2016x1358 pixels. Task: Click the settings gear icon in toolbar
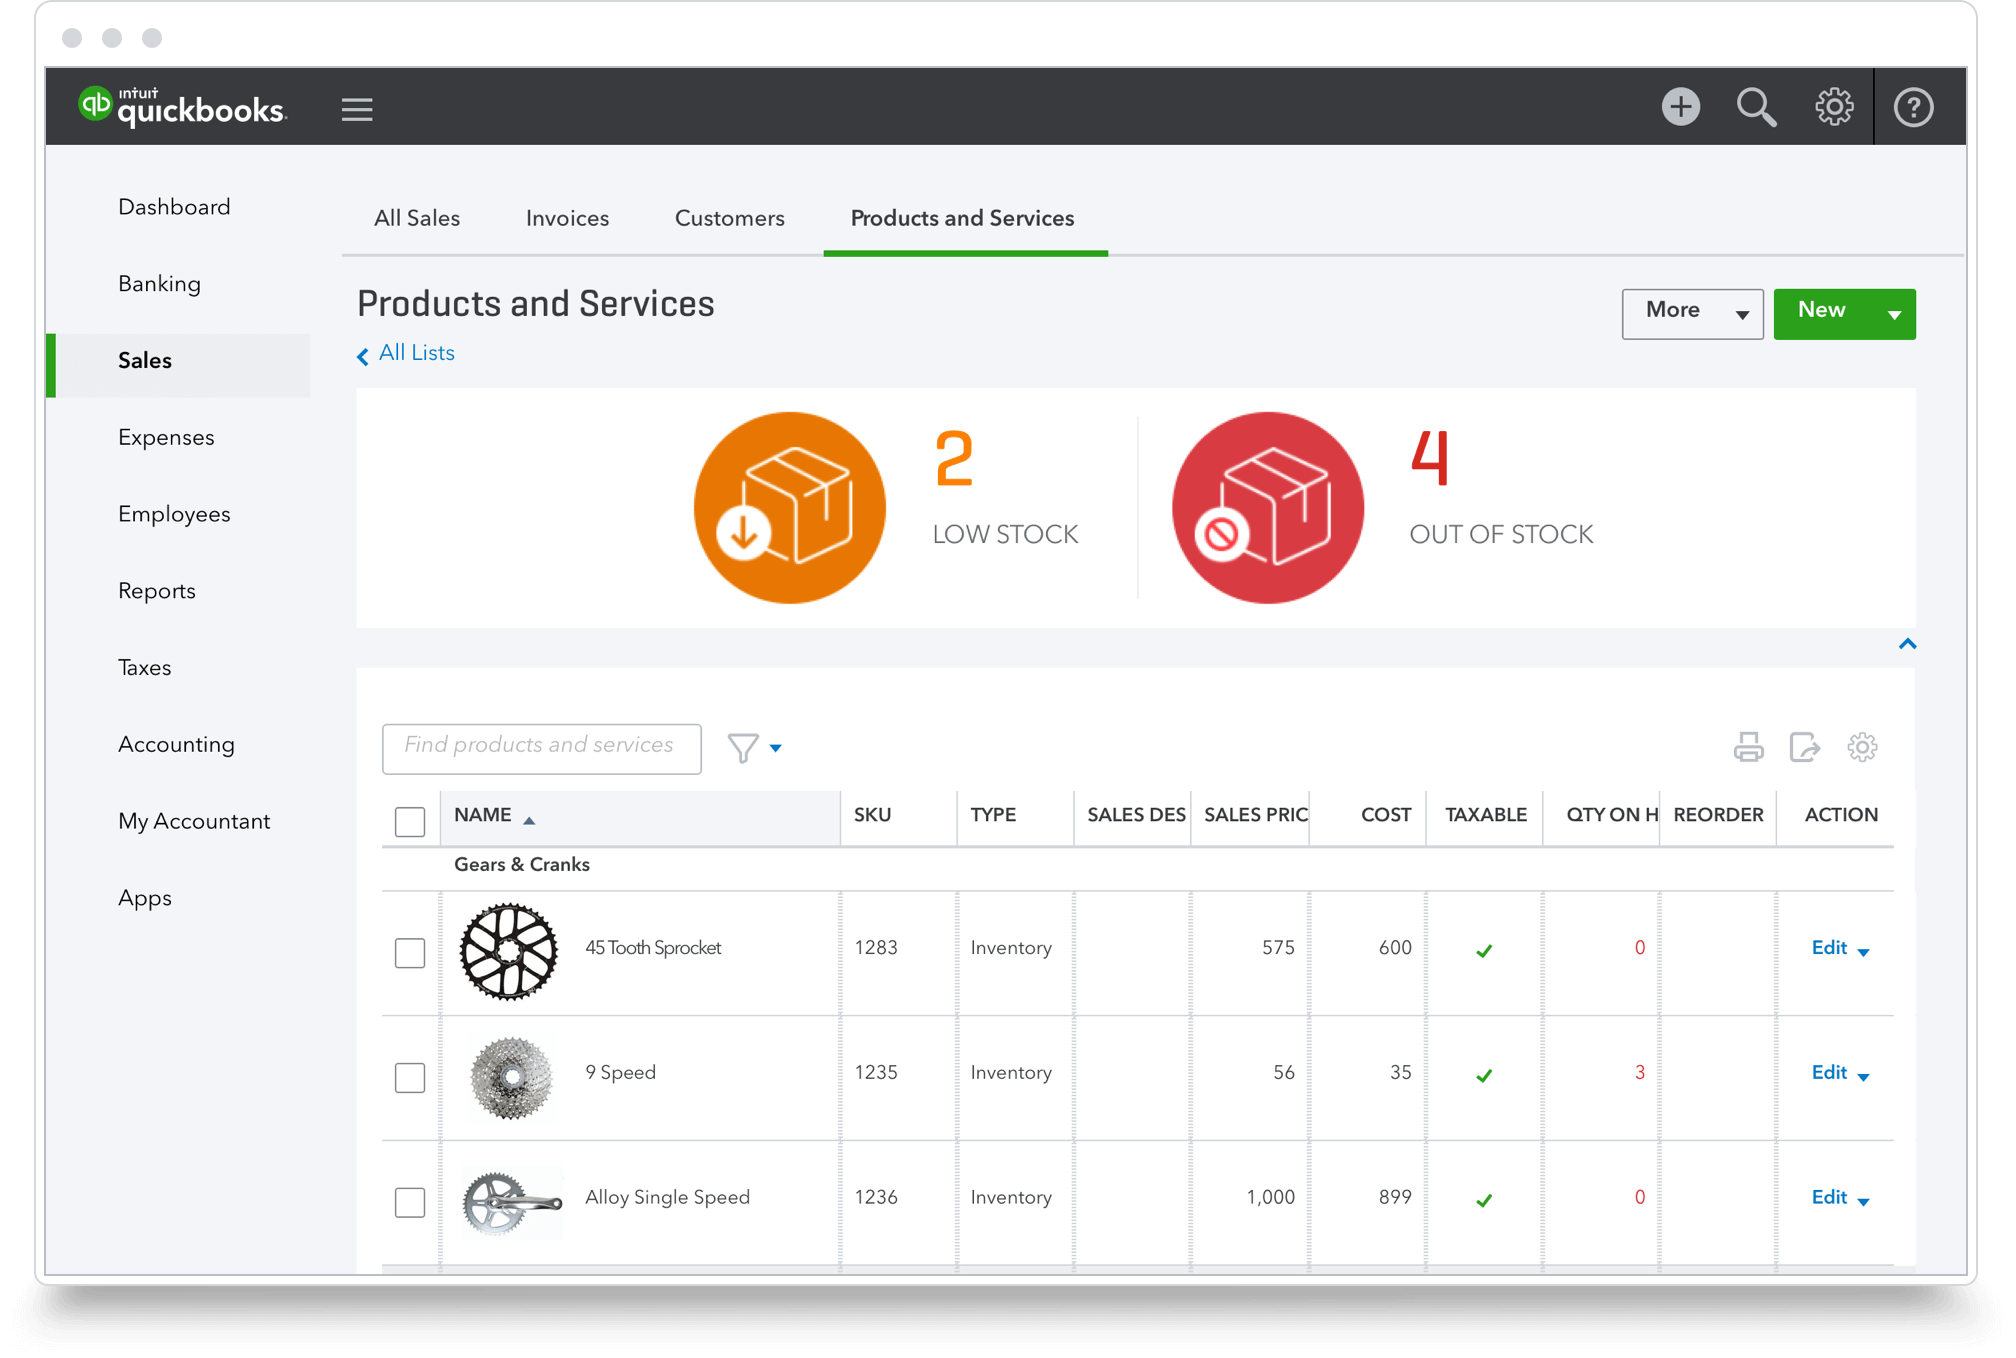[x=1834, y=108]
